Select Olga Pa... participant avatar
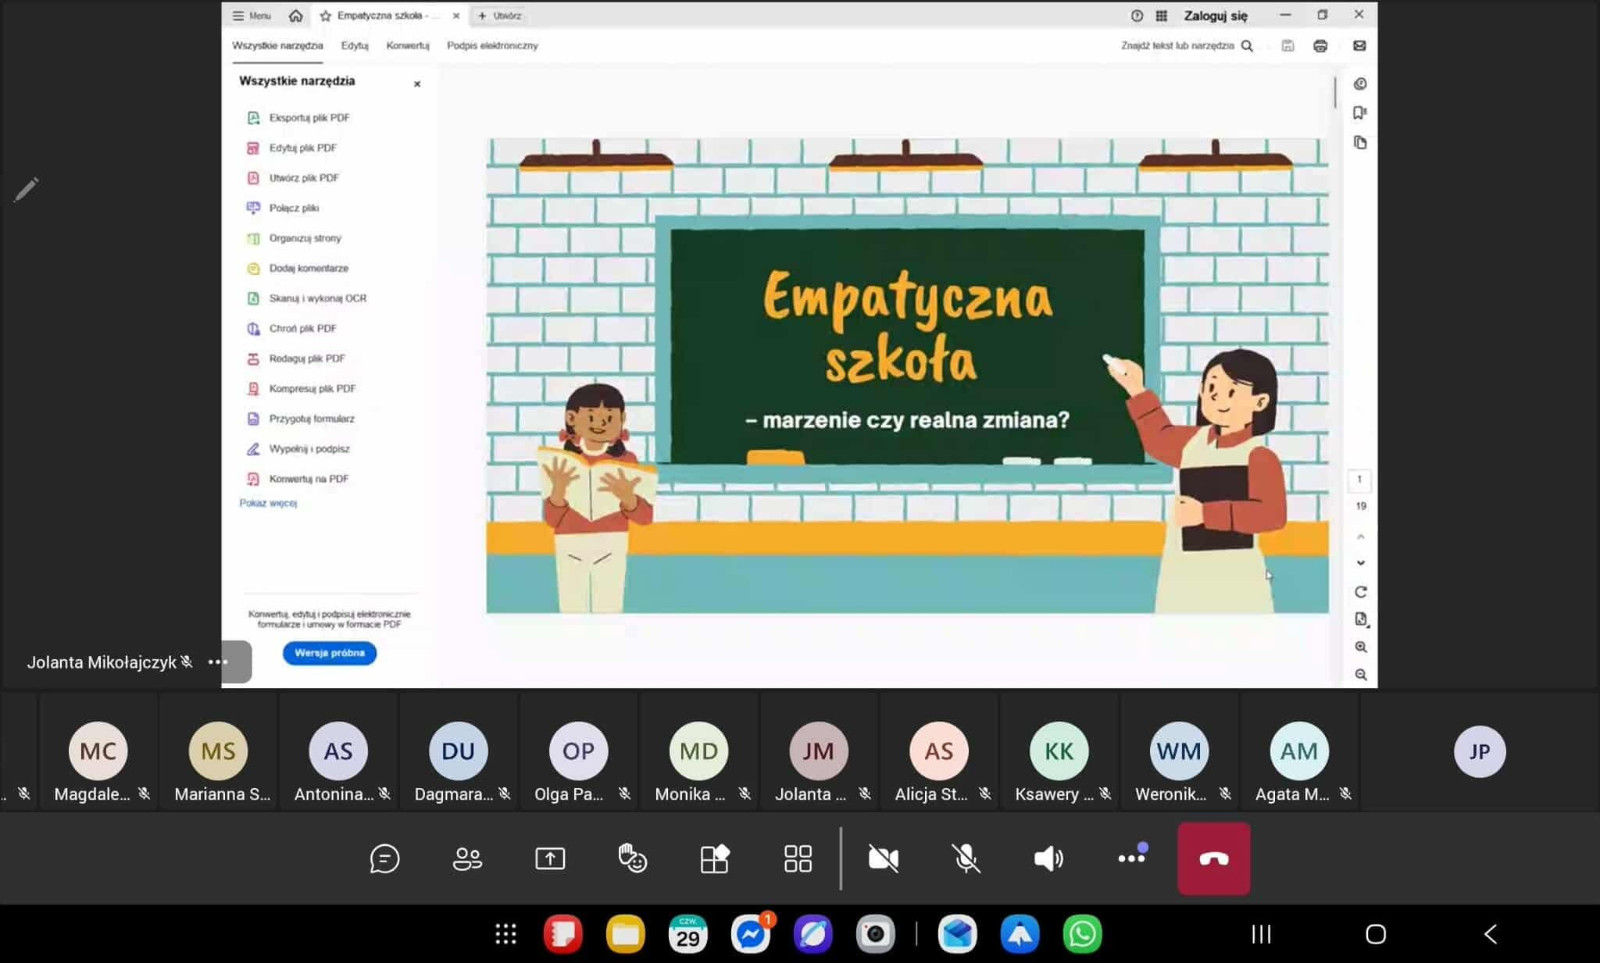This screenshot has width=1600, height=963. [x=578, y=751]
